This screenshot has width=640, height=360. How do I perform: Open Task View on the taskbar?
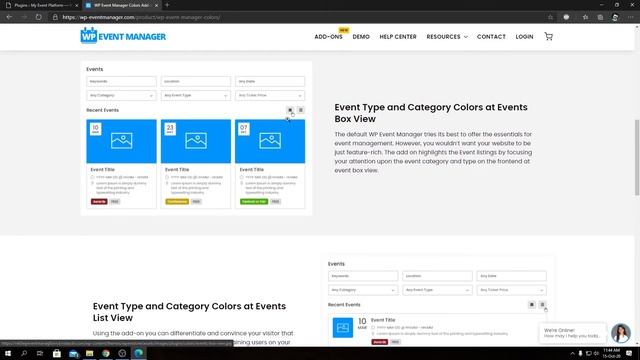tap(40, 353)
